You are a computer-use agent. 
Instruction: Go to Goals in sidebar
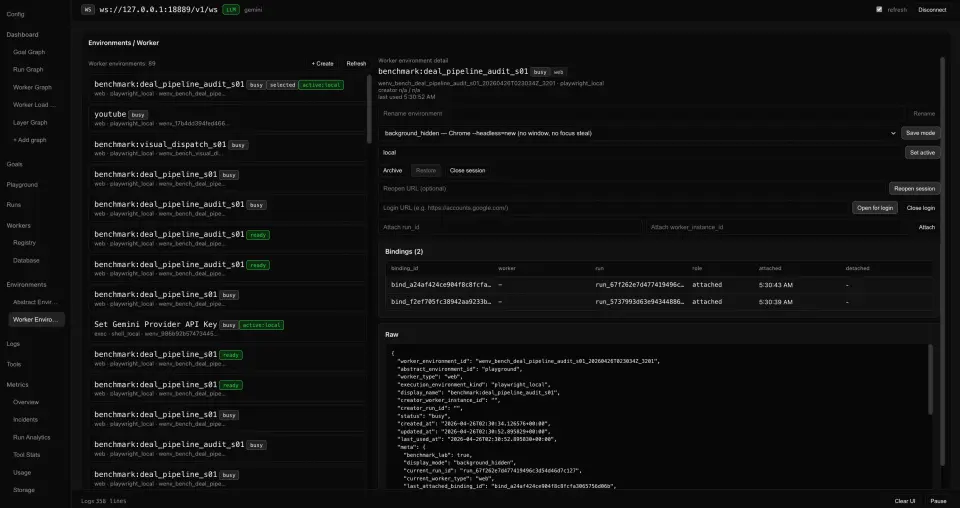(x=15, y=165)
